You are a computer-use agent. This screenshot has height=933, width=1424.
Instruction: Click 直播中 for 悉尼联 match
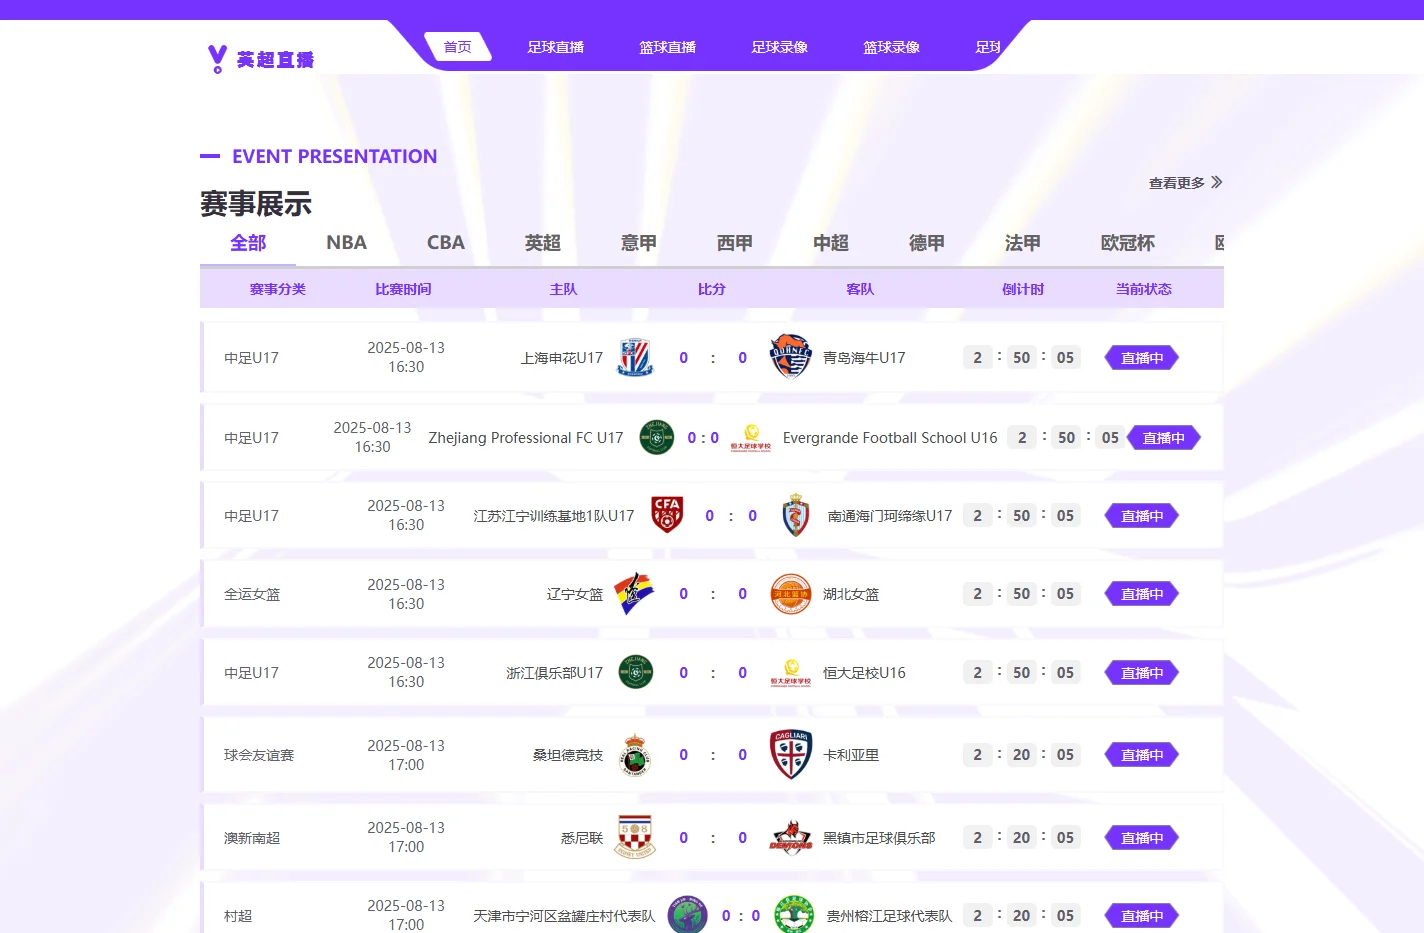pyautogui.click(x=1142, y=838)
